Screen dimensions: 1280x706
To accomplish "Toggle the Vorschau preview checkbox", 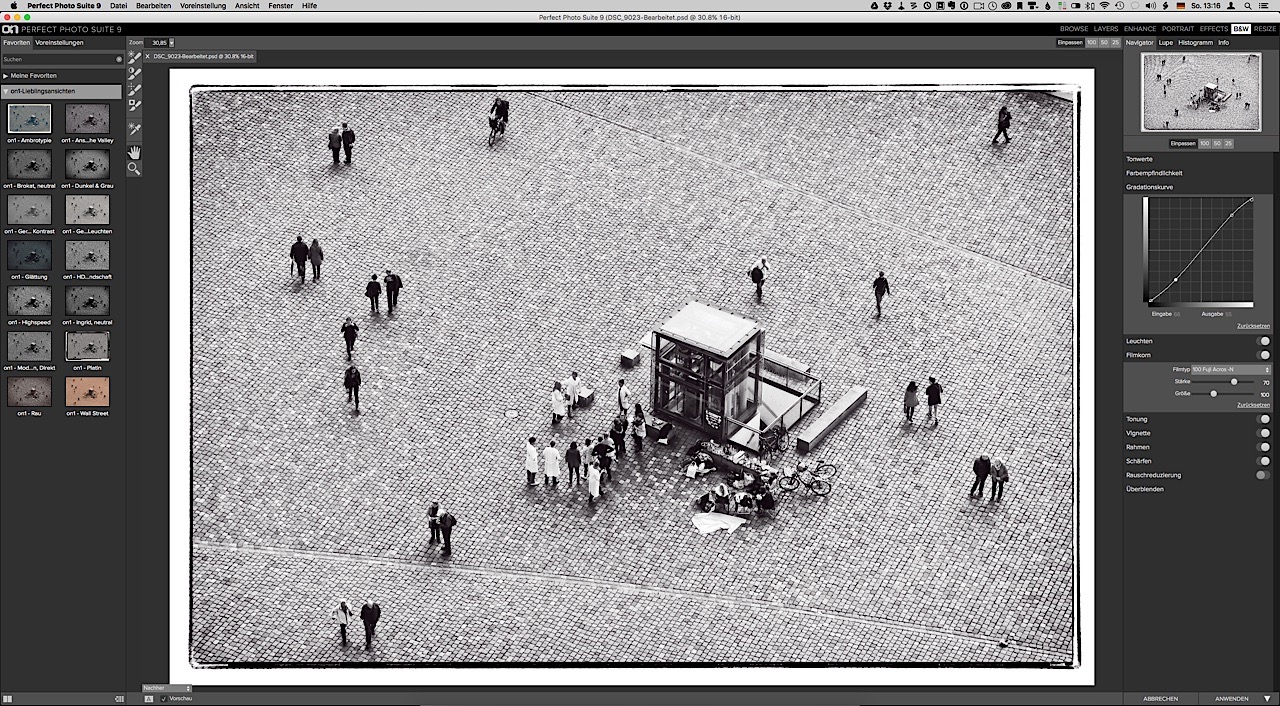I will pyautogui.click(x=164, y=698).
